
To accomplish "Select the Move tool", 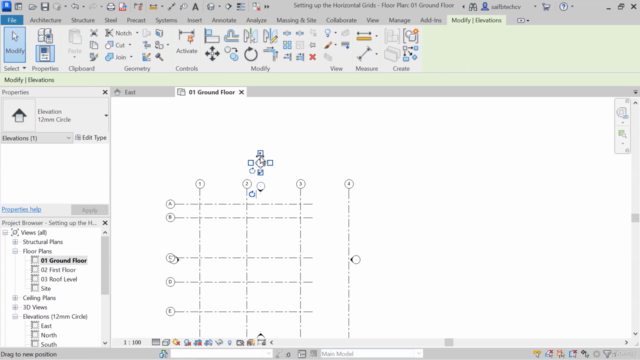I will click(212, 54).
